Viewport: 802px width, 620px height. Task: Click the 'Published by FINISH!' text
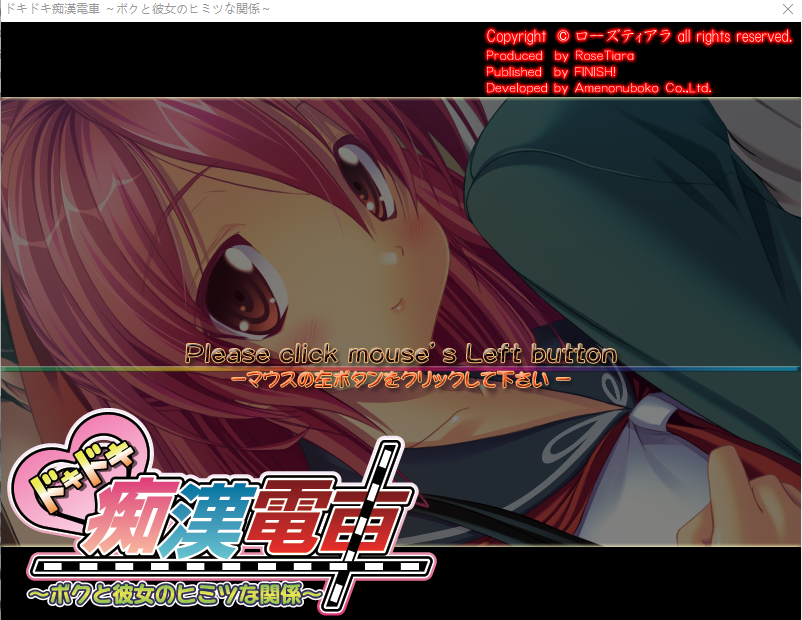[x=550, y=72]
